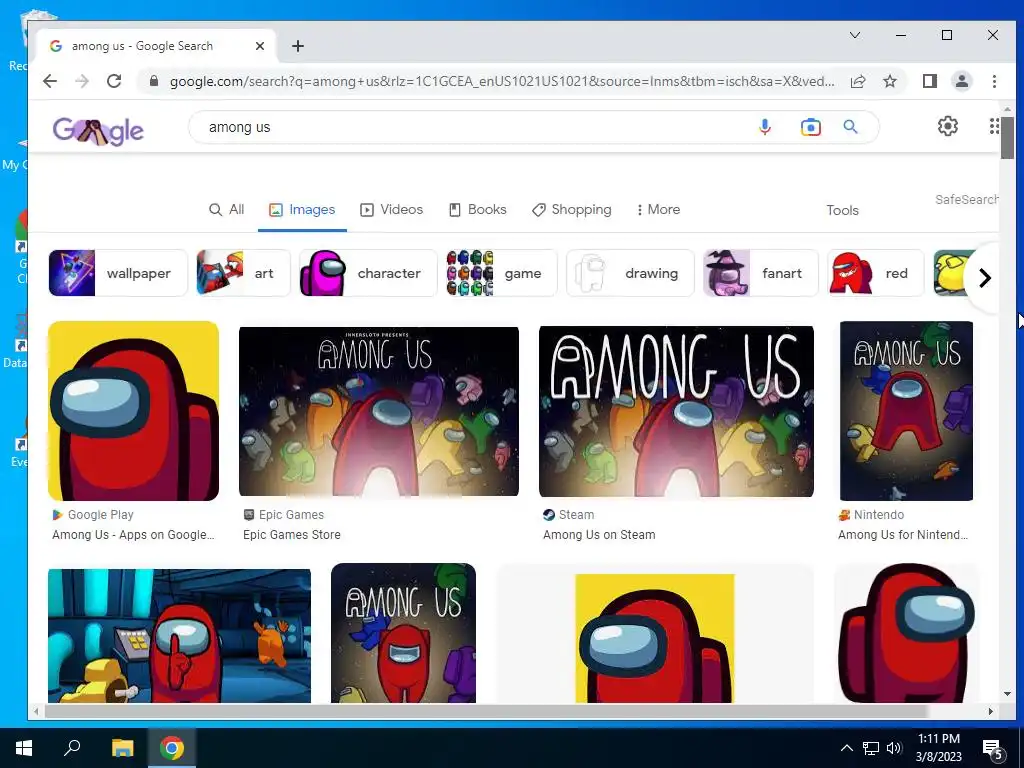View site info via padlock icon
The image size is (1024, 768).
point(154,81)
